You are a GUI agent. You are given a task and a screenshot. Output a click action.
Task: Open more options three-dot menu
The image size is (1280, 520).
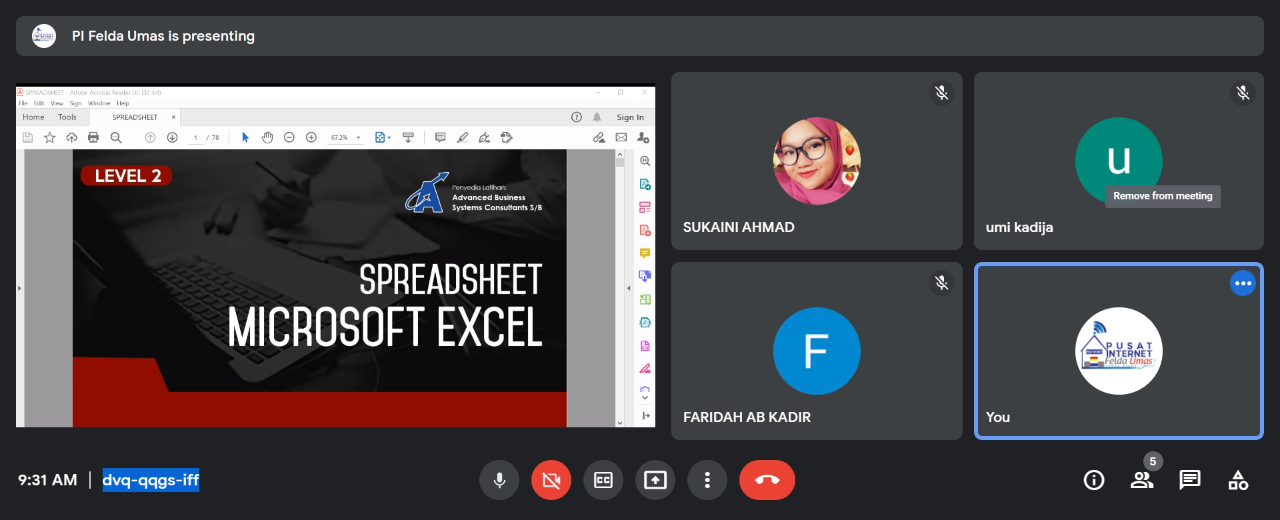[x=707, y=480]
